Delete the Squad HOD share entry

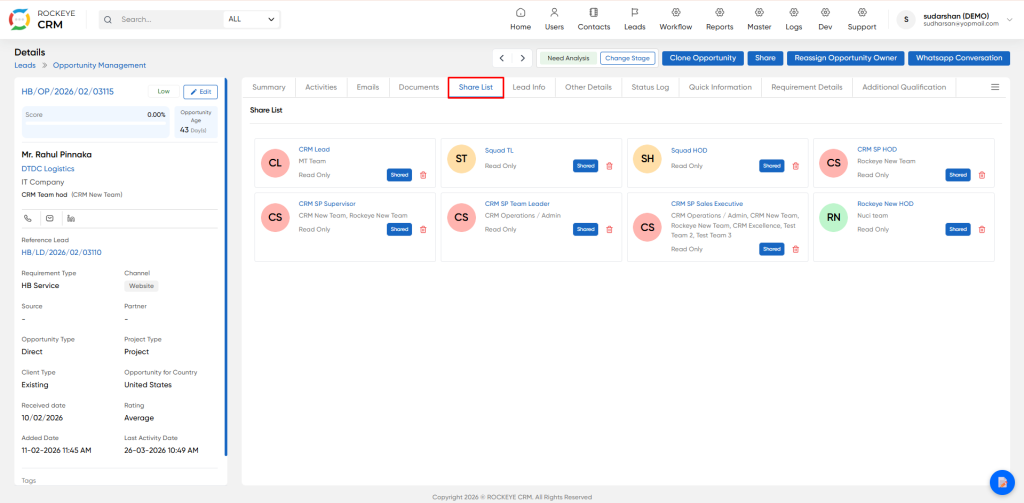[795, 166]
